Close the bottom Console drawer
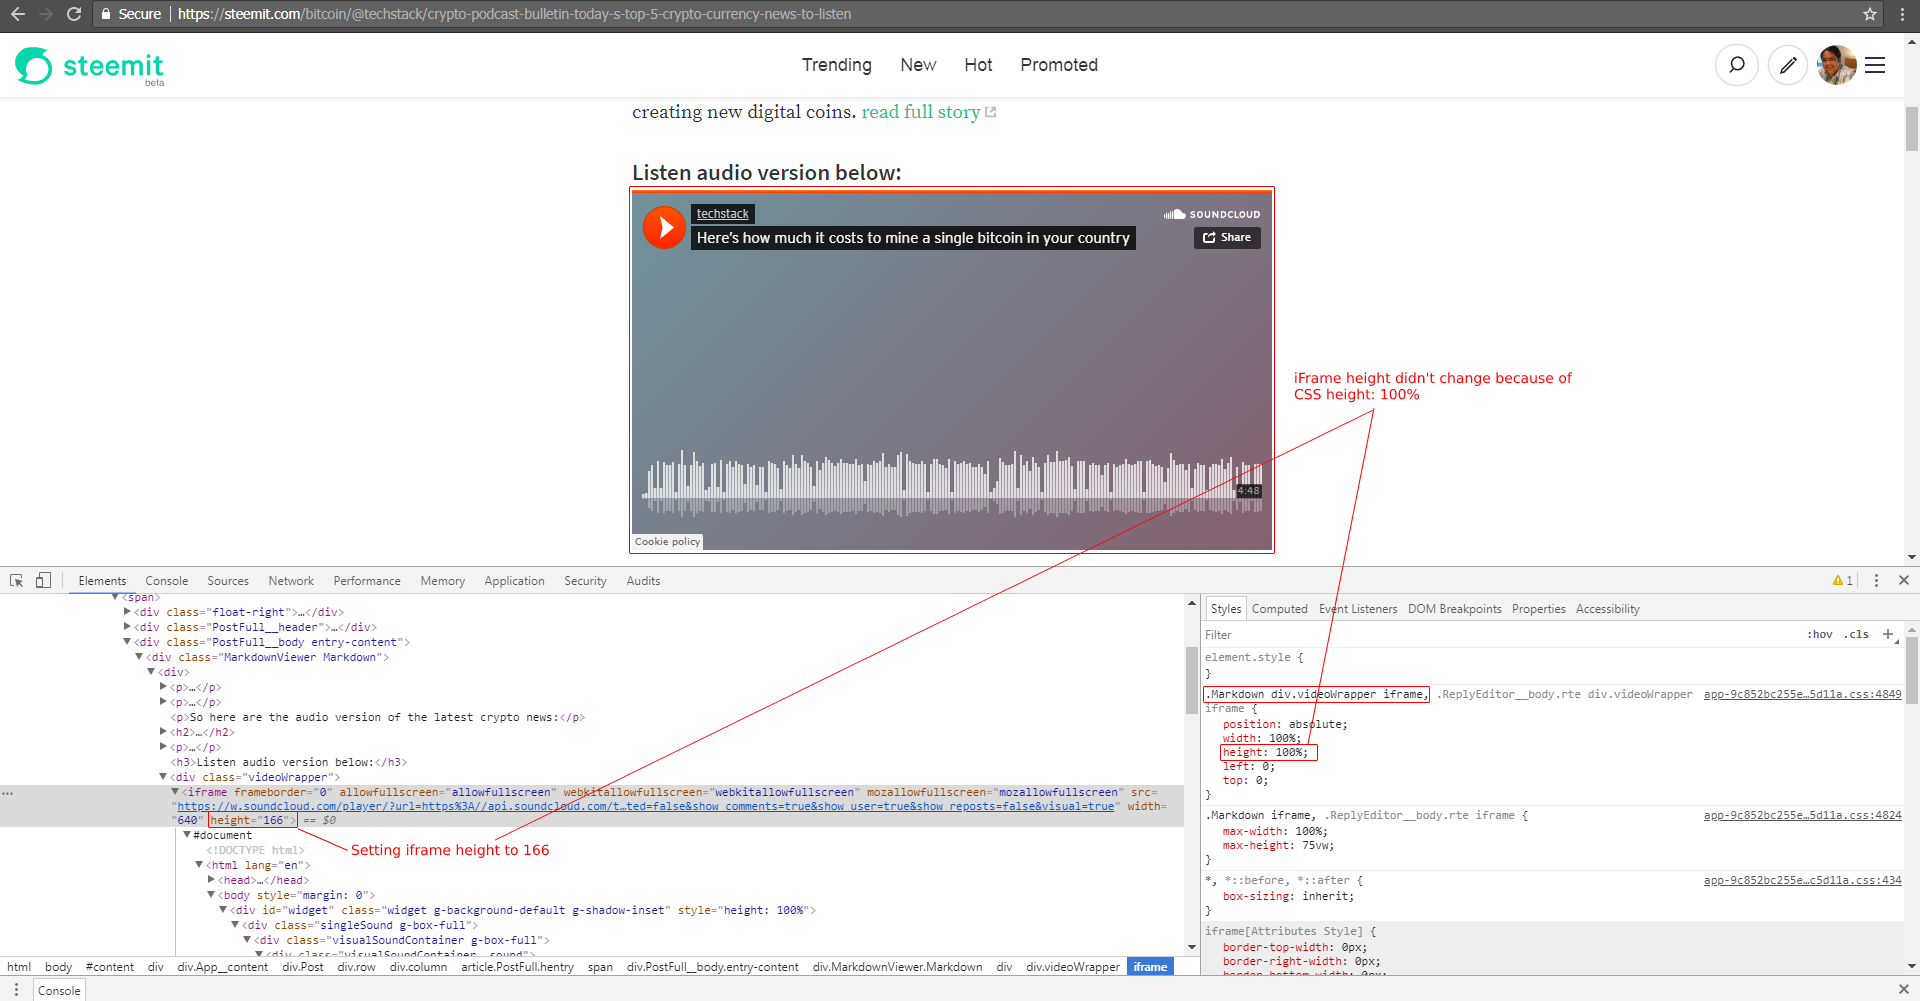Screen dimensions: 1920x1001 tap(1904, 989)
